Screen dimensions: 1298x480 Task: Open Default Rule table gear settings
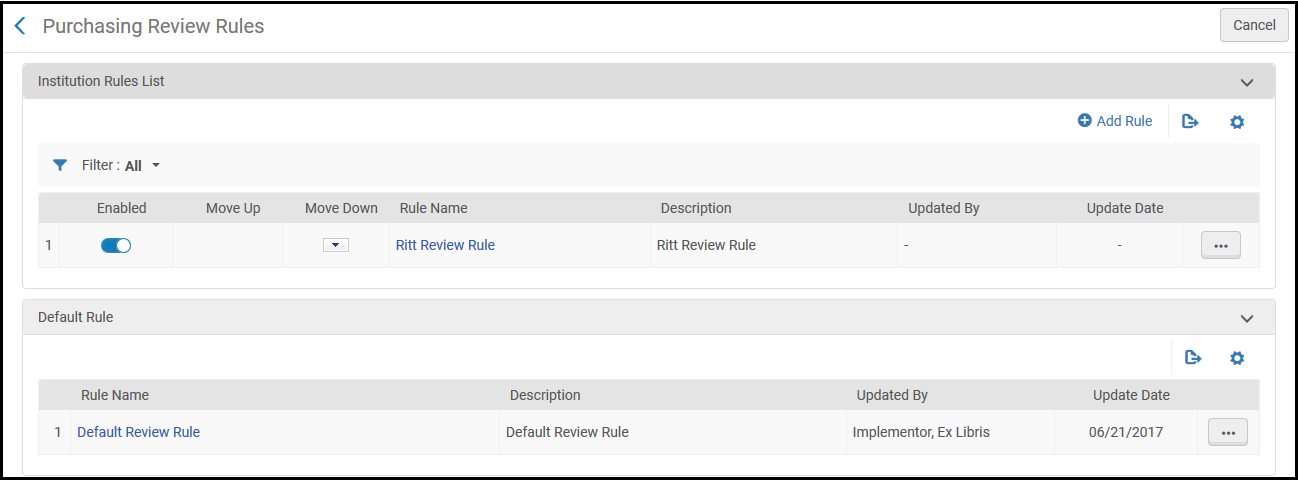(1237, 358)
